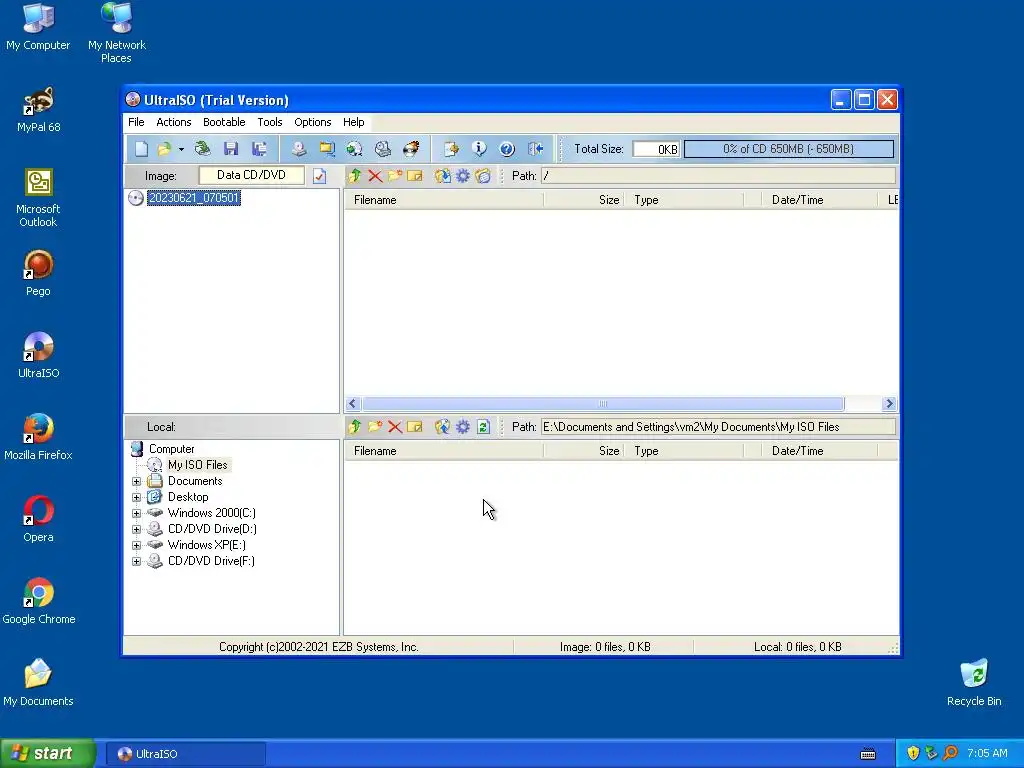The width and height of the screenshot is (1024, 768).
Task: Open the dropdown arrow next to Open
Action: (x=182, y=149)
